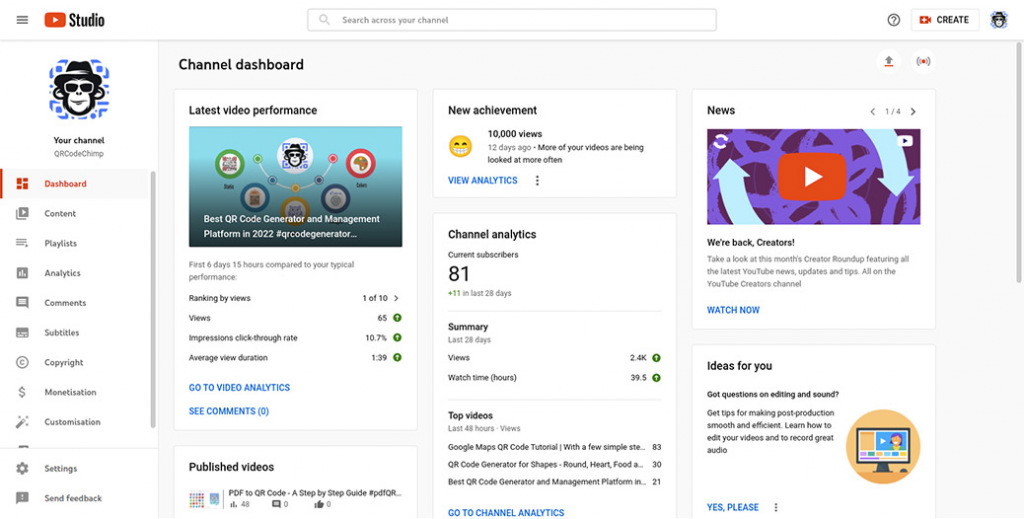Click the Watch time green up-arrow indicator
The width and height of the screenshot is (1024, 519).
coord(656,377)
